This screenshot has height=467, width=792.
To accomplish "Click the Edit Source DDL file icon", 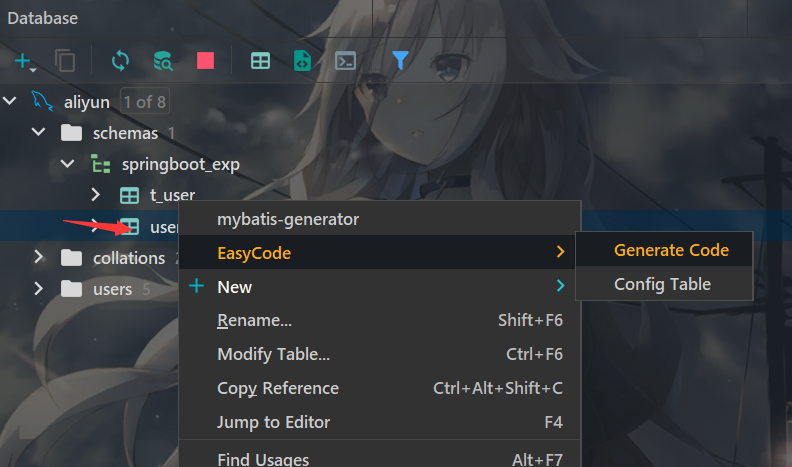I will (302, 61).
